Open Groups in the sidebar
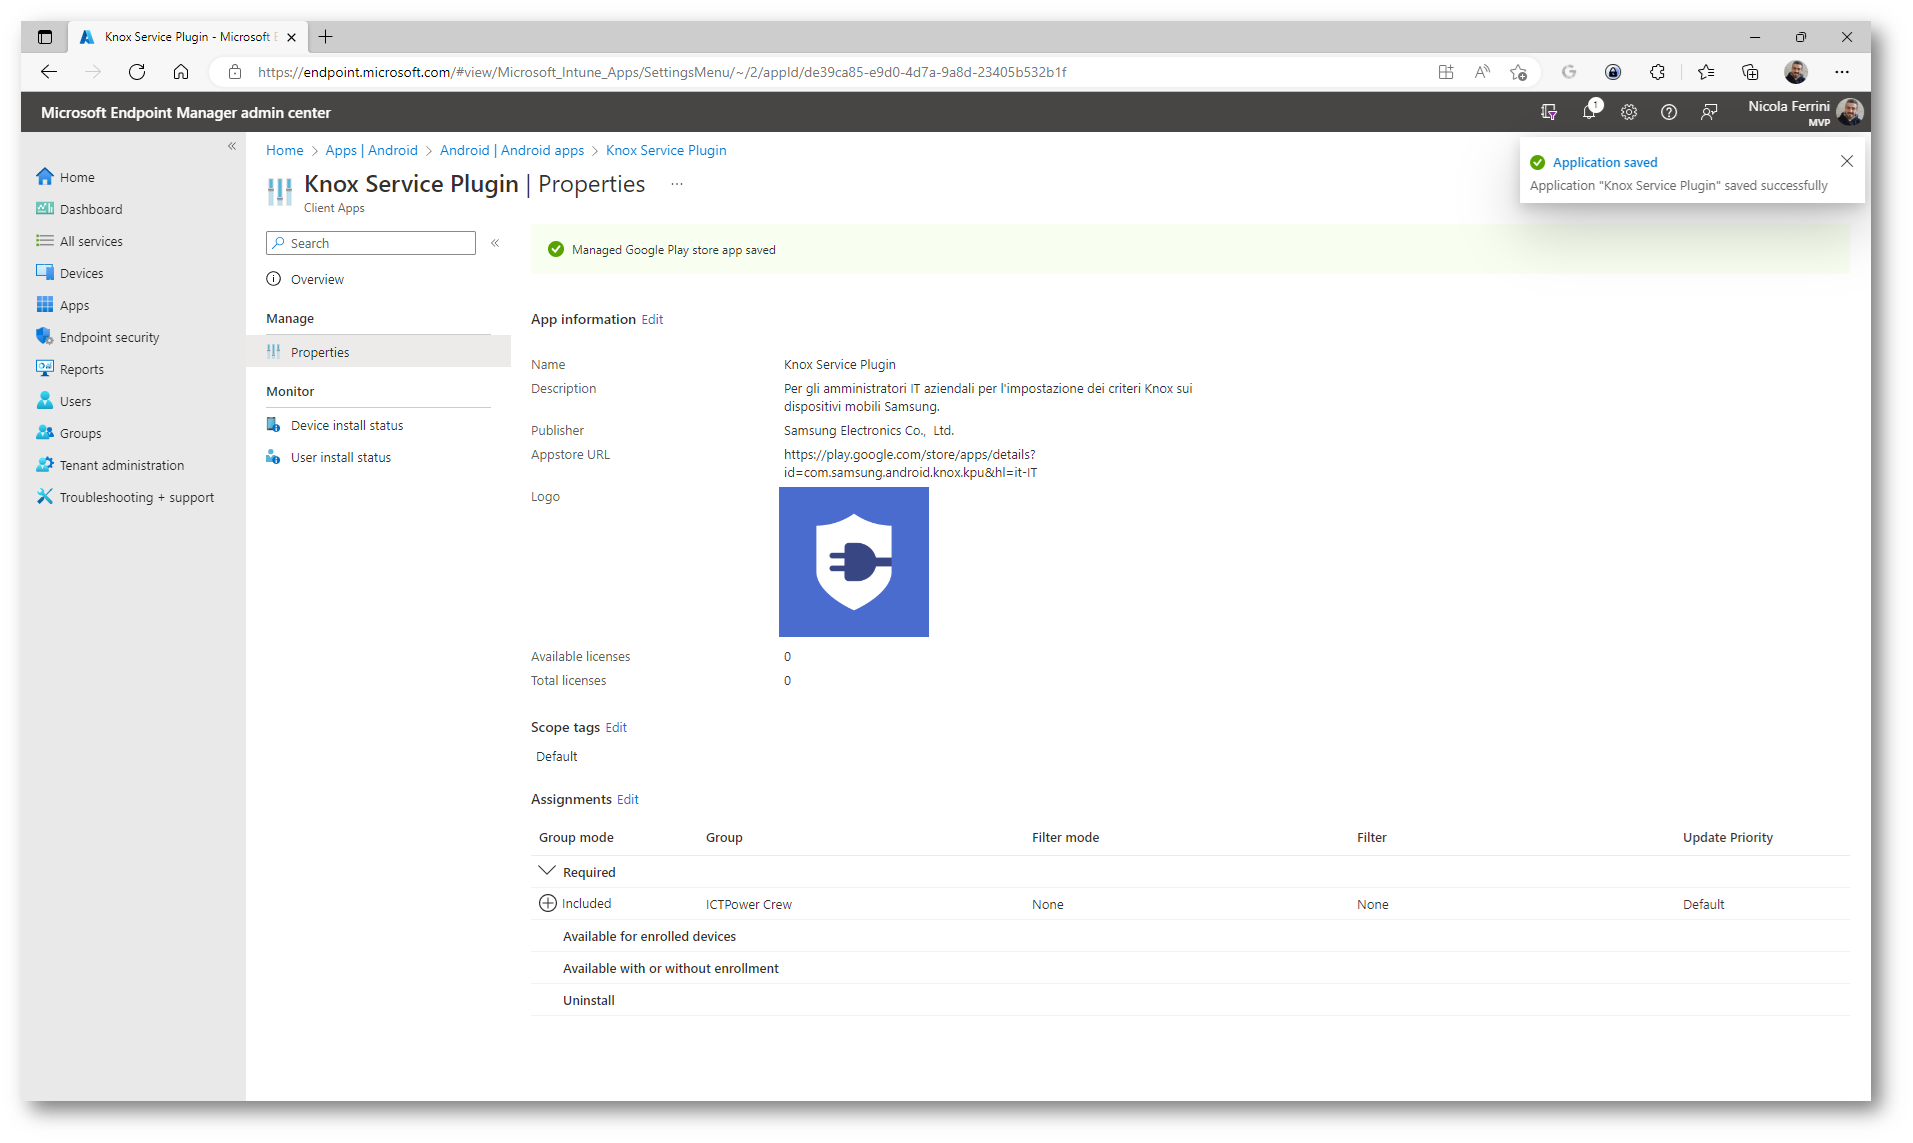This screenshot has height=1143, width=1913. coord(68,433)
